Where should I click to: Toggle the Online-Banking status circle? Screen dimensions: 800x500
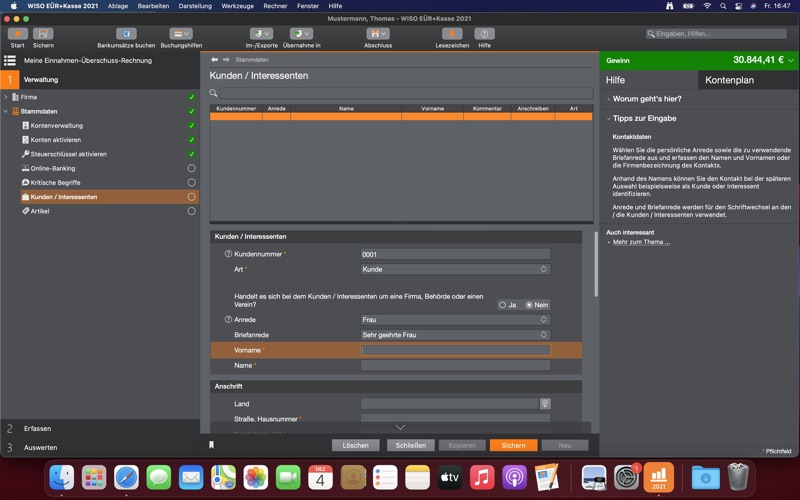coord(191,168)
